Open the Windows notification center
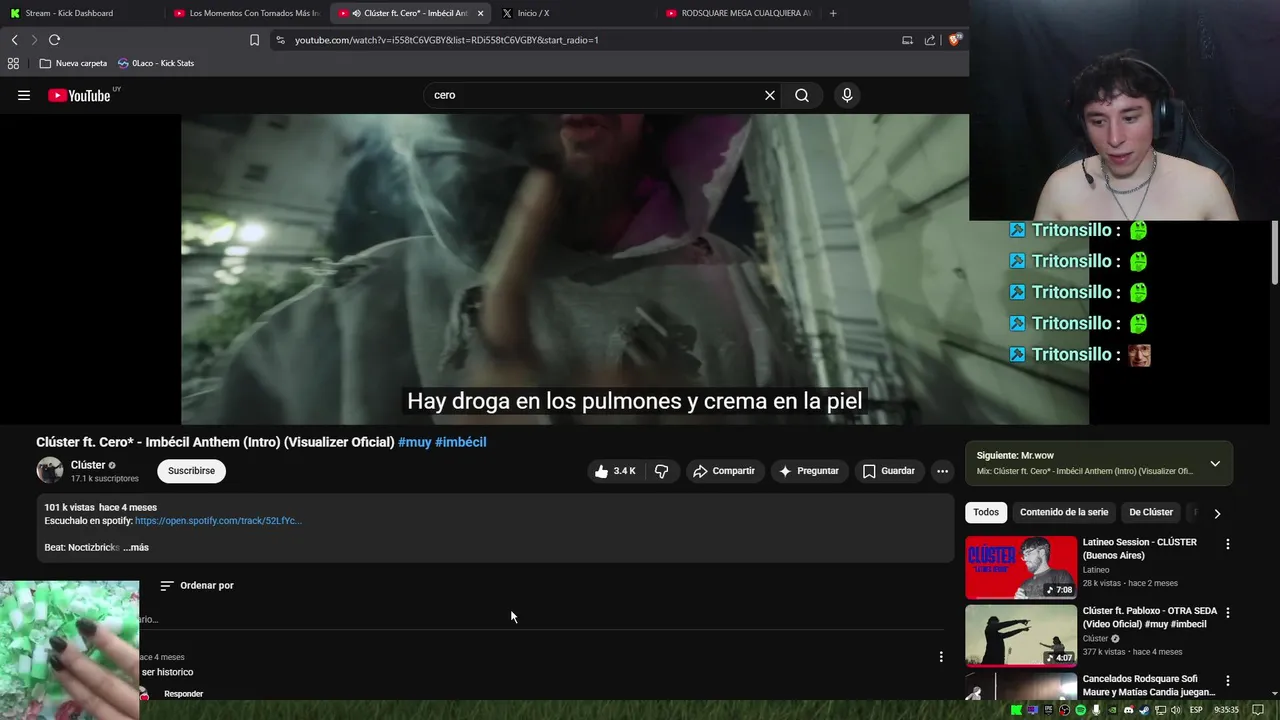The image size is (1280, 720). point(1258,710)
